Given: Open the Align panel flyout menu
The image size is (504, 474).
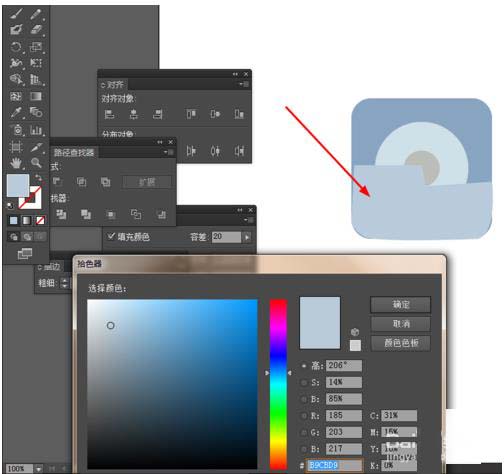Looking at the screenshot, I should click(244, 84).
